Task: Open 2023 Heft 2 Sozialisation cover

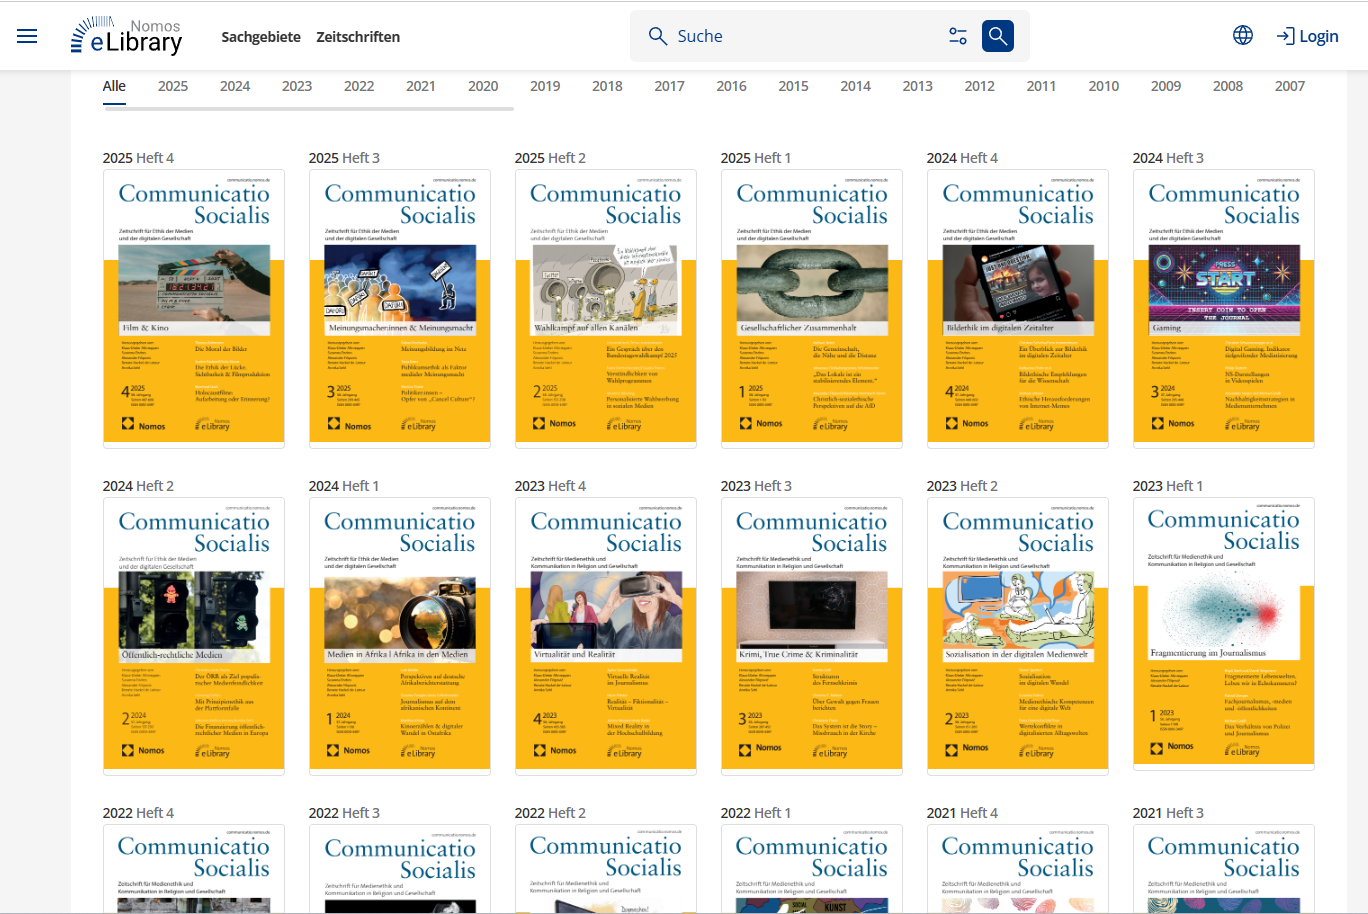Action: [x=1018, y=636]
